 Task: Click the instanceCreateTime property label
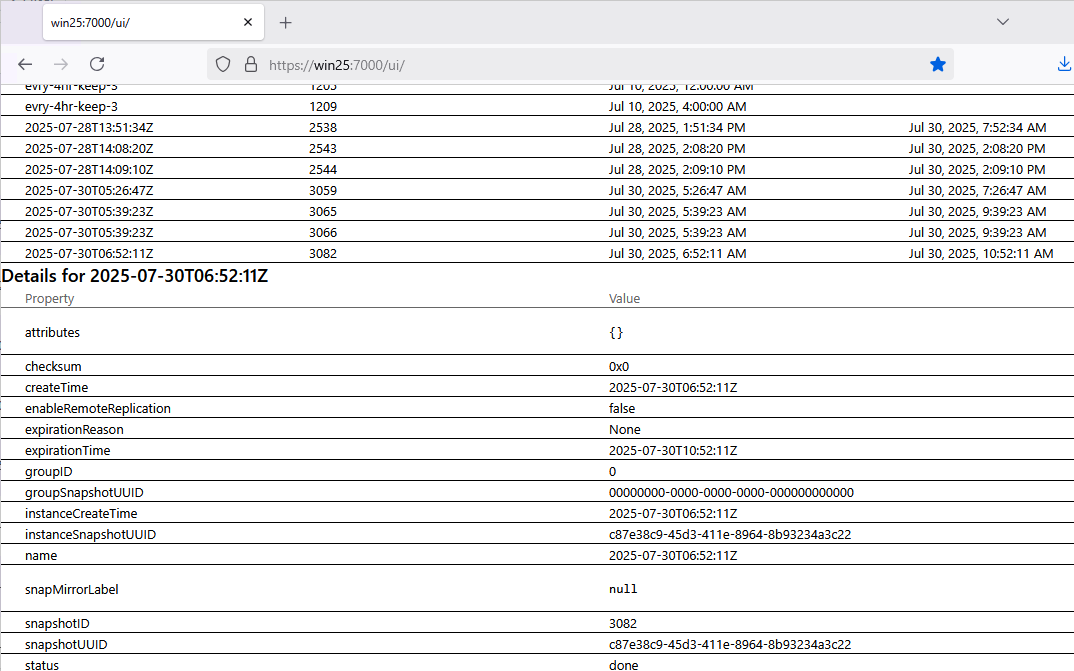pyautogui.click(x=81, y=514)
